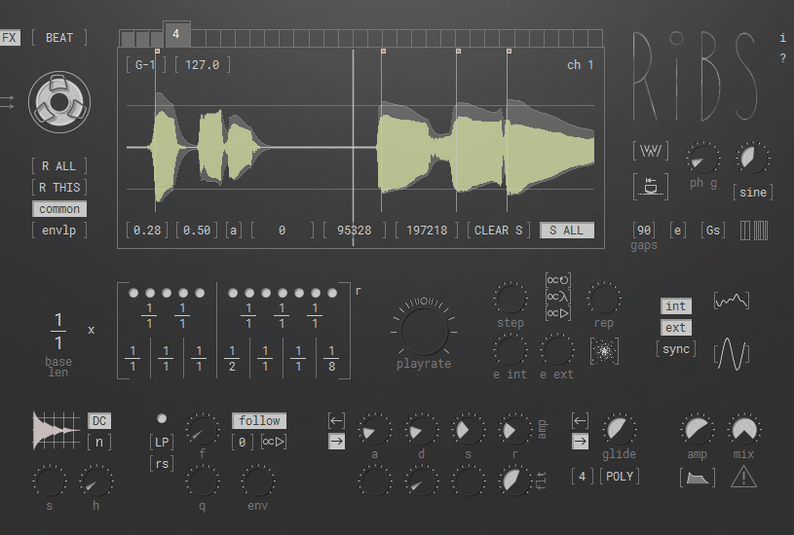Click the R ALL button
Image resolution: width=794 pixels, height=535 pixels.
(59, 166)
